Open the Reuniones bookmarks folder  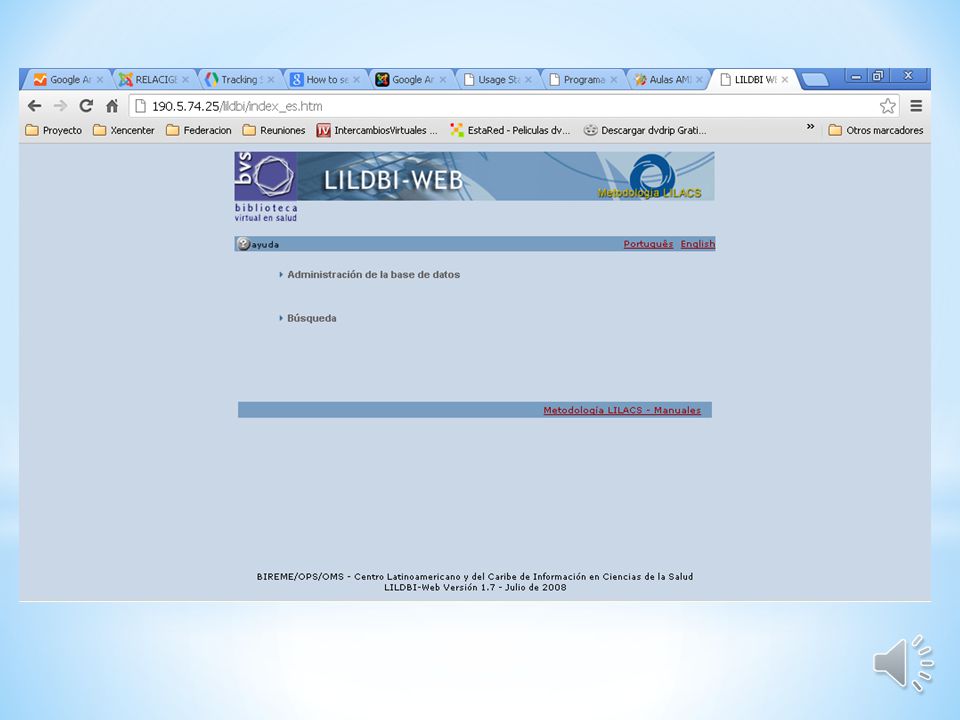click(x=274, y=130)
